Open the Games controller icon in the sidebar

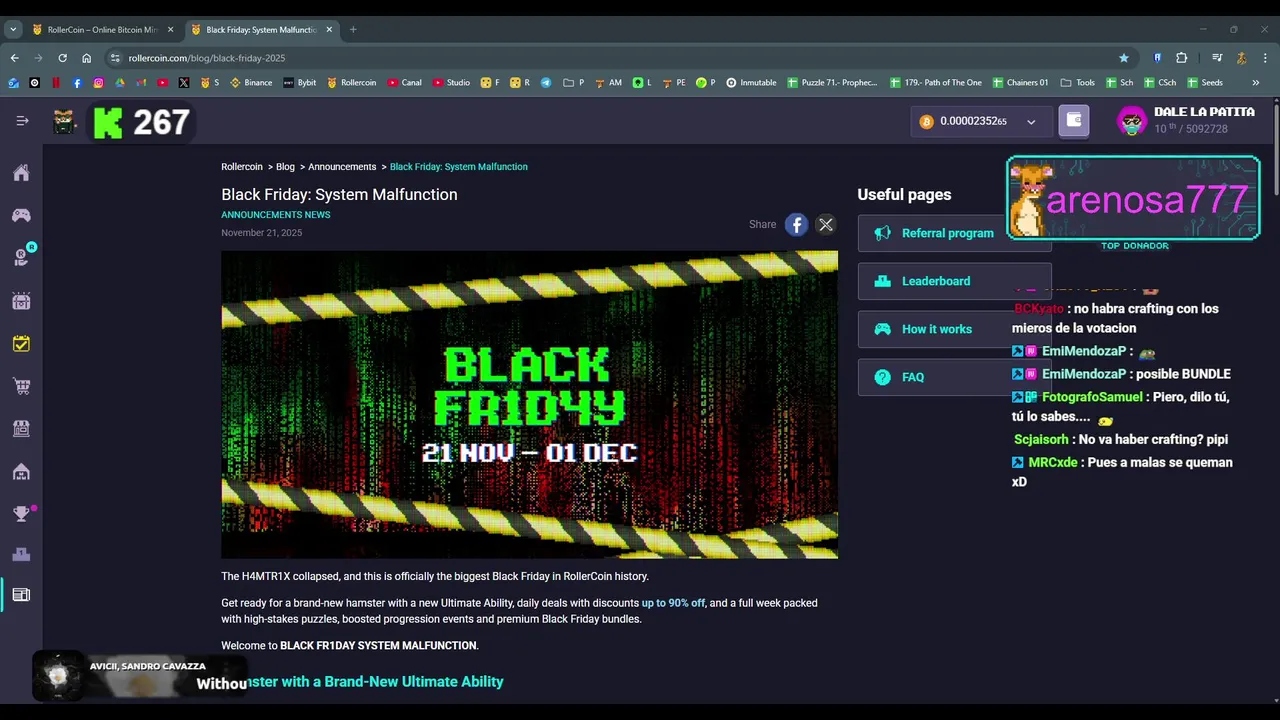pos(21,215)
